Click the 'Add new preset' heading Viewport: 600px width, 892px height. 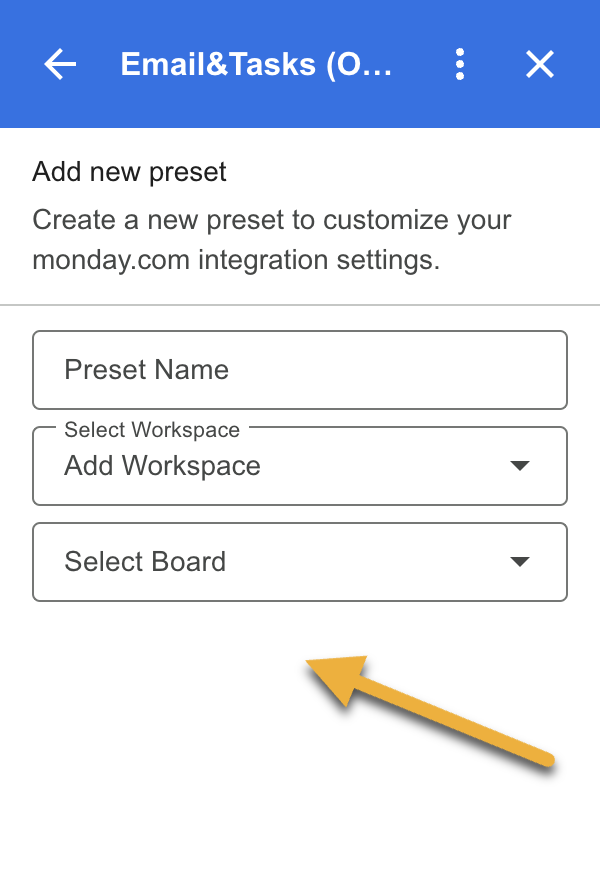point(130,172)
